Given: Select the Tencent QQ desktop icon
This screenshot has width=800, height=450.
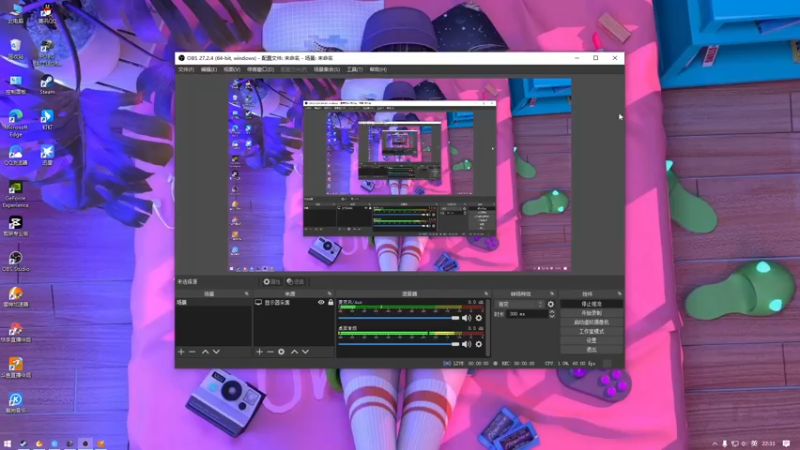Looking at the screenshot, I should pos(47,14).
